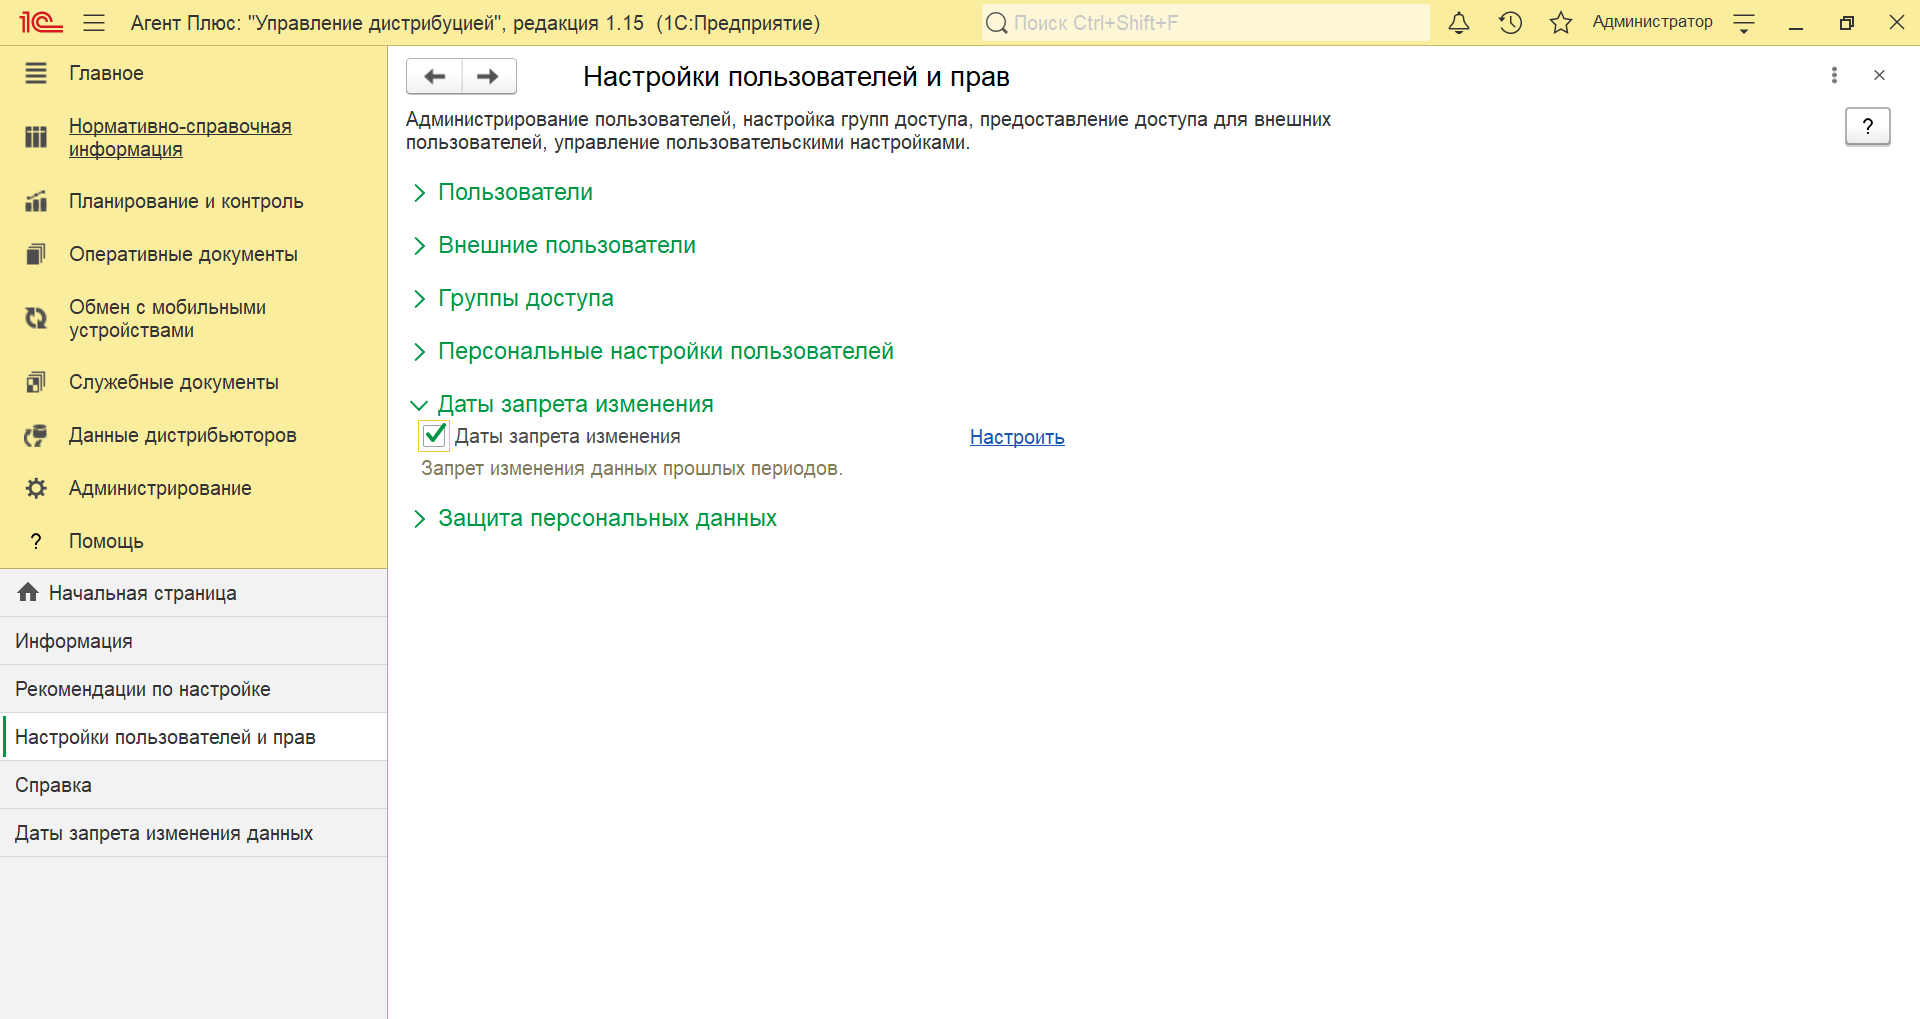Click the Служебные документы icon
The image size is (1920, 1019).
36,382
